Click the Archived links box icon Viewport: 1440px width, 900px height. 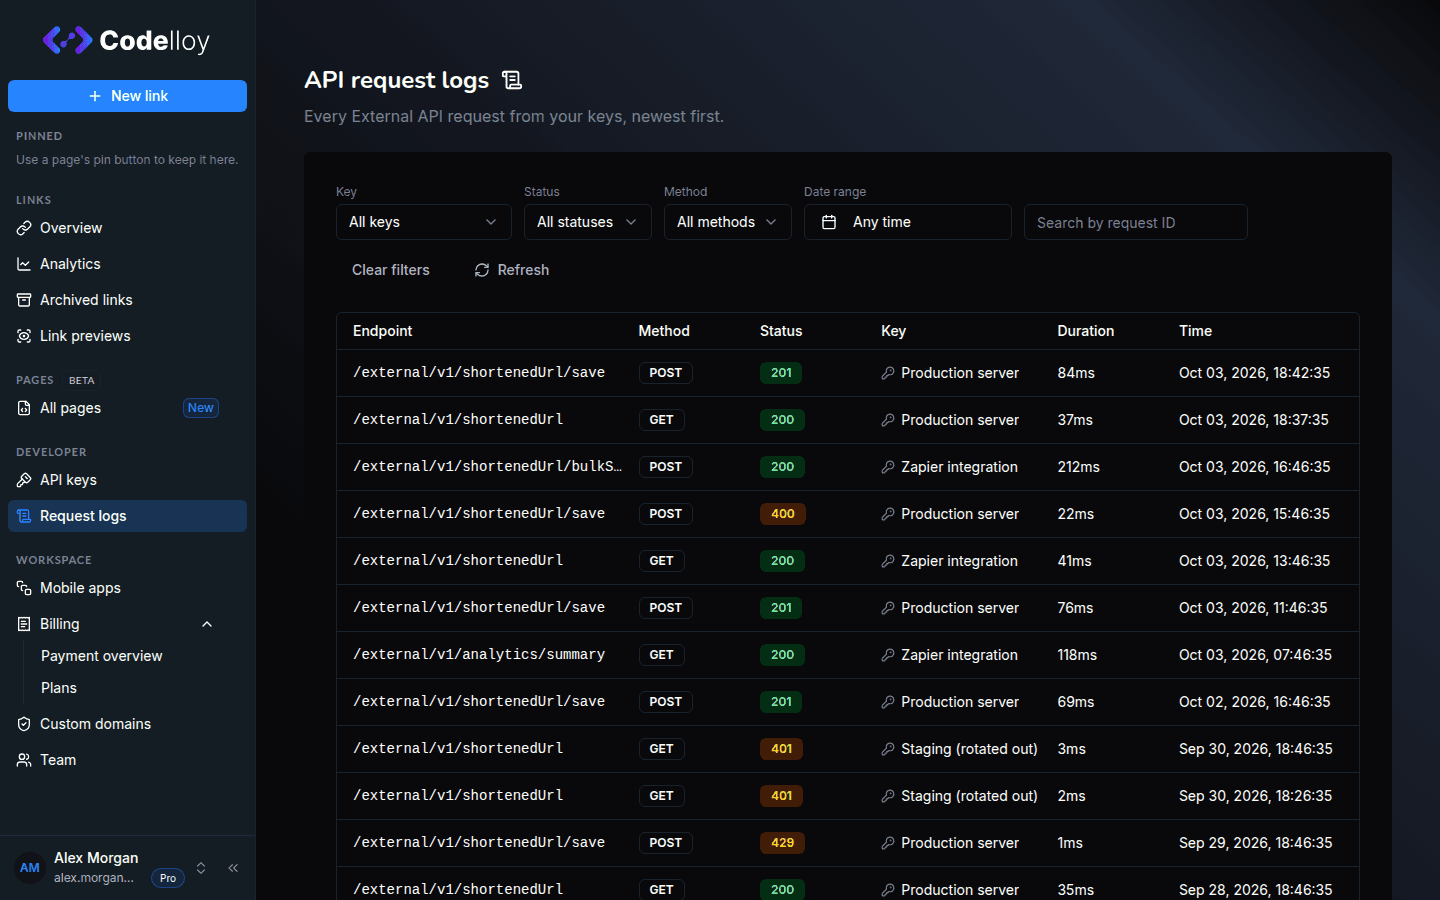tap(24, 300)
